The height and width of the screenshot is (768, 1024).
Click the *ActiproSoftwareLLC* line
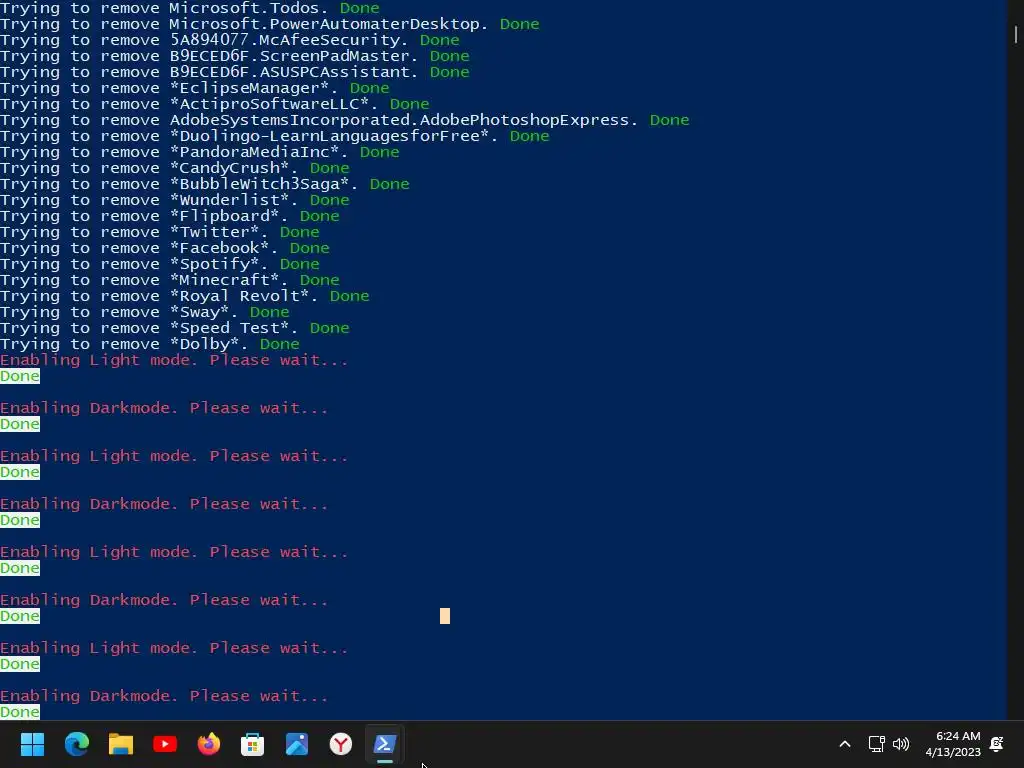point(215,104)
